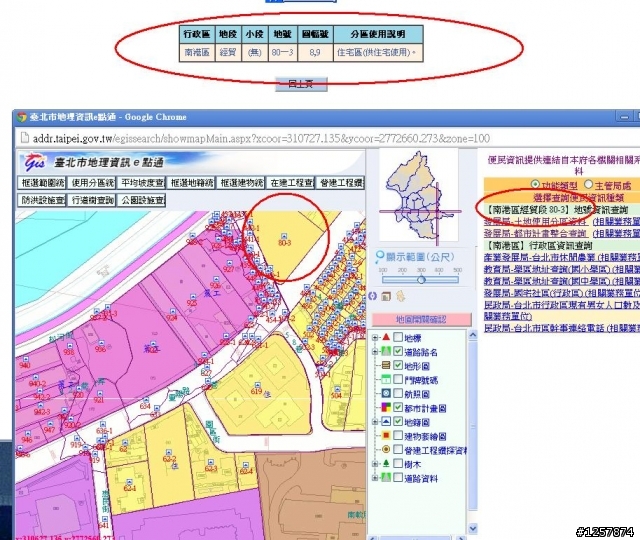Enable the 門牌號碼 layer checkbox
This screenshot has width=640, height=540.
point(398,380)
